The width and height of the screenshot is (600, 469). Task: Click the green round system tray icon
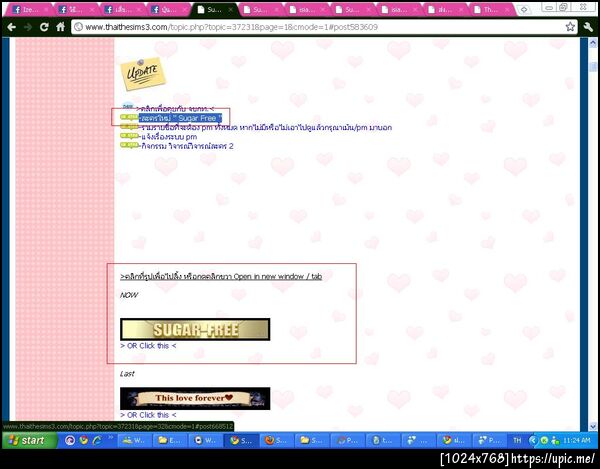coord(544,440)
